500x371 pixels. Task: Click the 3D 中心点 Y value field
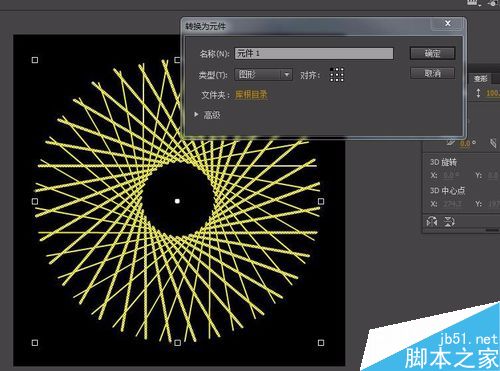click(x=494, y=203)
